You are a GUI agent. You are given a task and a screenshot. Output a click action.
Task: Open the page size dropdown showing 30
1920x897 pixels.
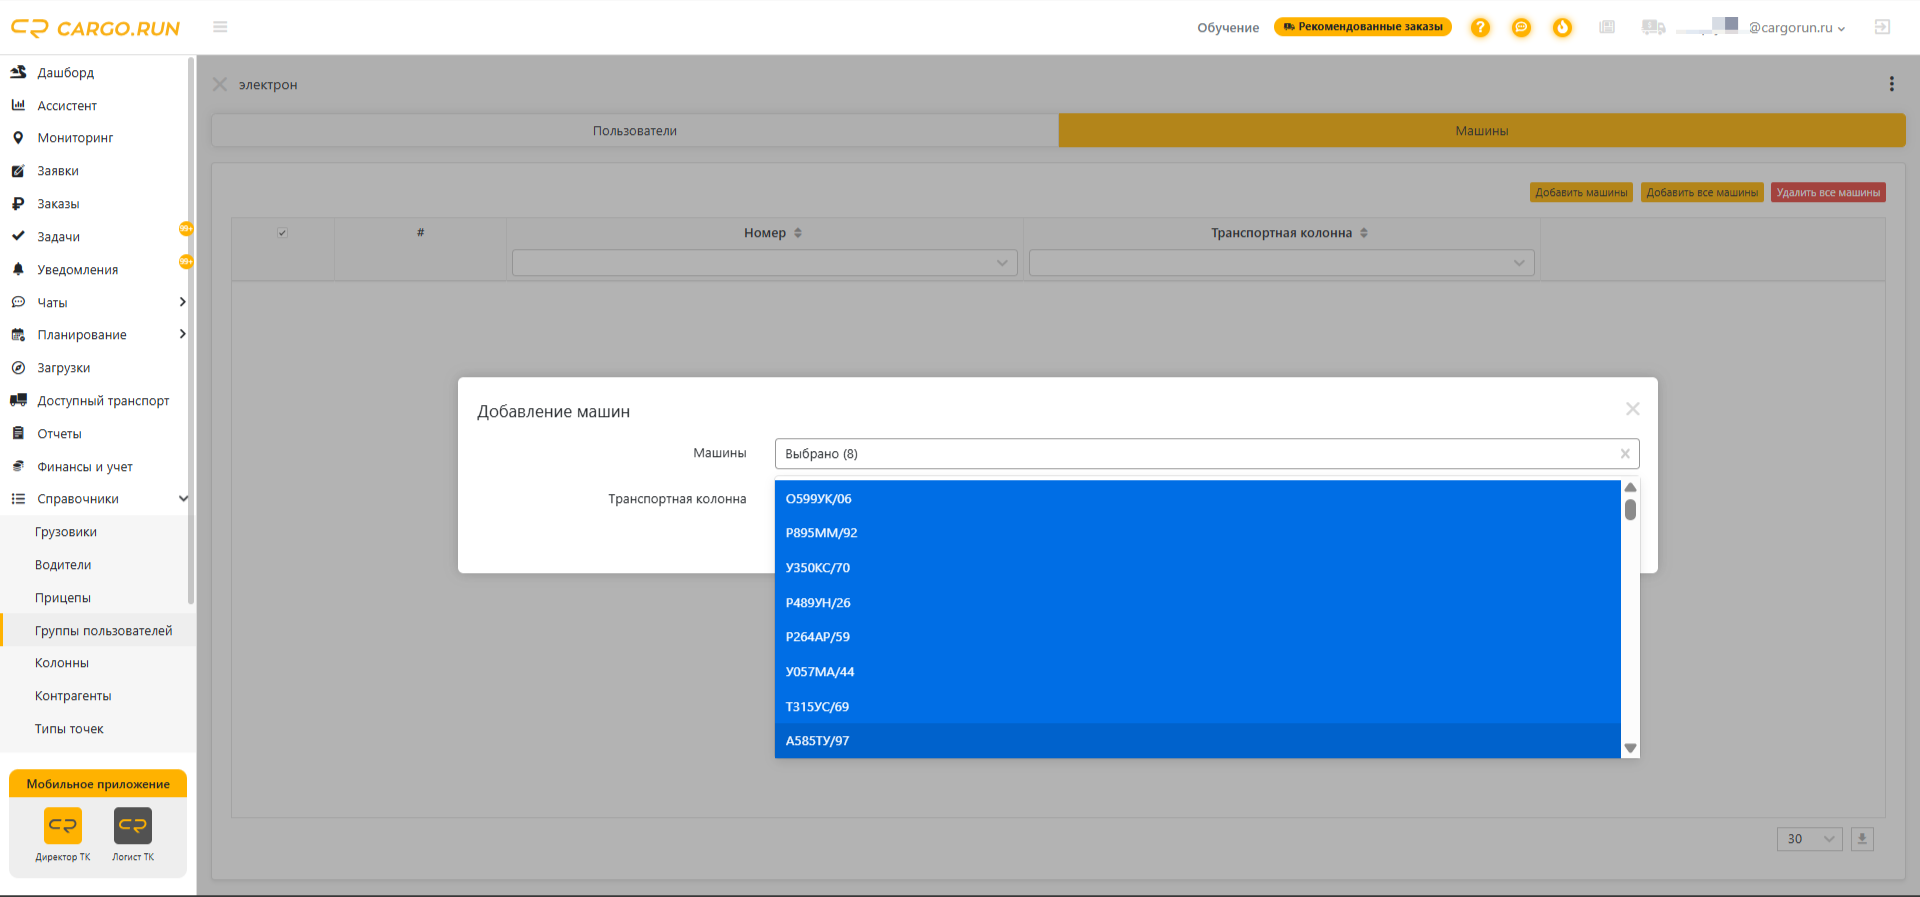[x=1809, y=839]
